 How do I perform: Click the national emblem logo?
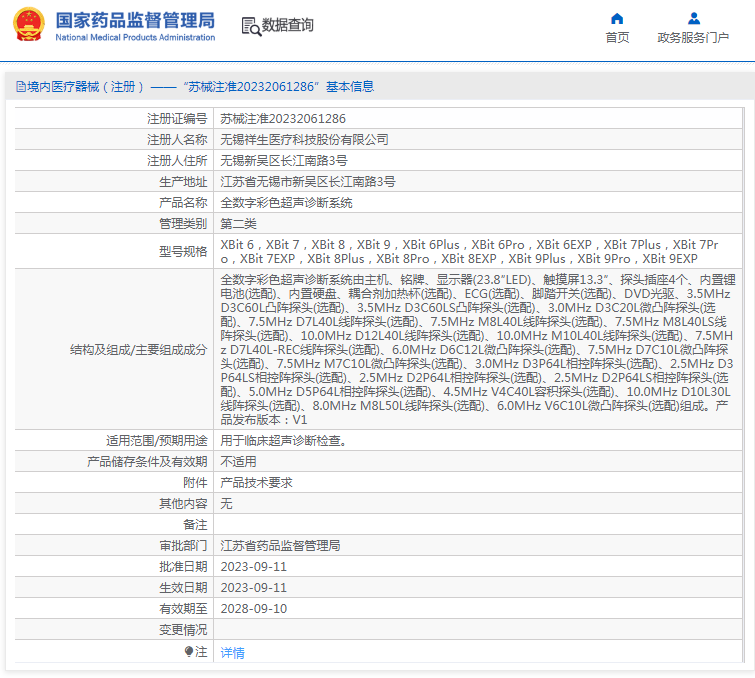[28, 24]
